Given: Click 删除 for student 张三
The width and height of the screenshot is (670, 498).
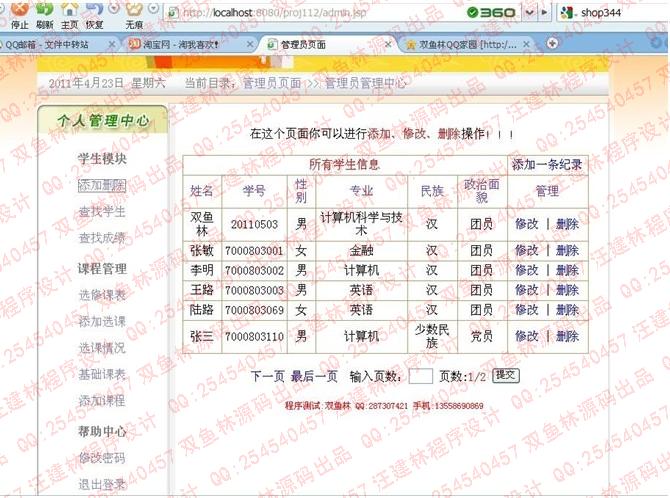Looking at the screenshot, I should 567,336.
